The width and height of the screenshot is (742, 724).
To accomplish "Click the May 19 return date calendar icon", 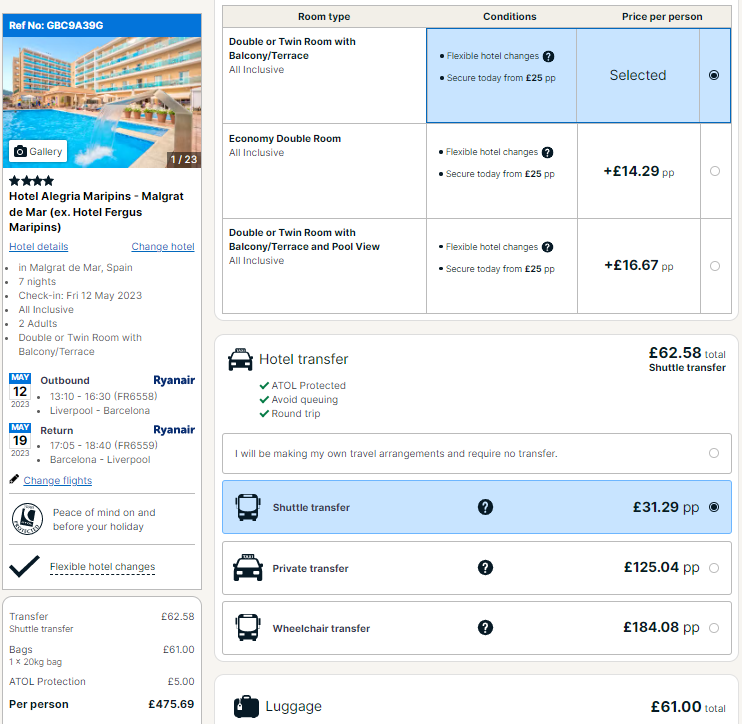I will click(20, 440).
